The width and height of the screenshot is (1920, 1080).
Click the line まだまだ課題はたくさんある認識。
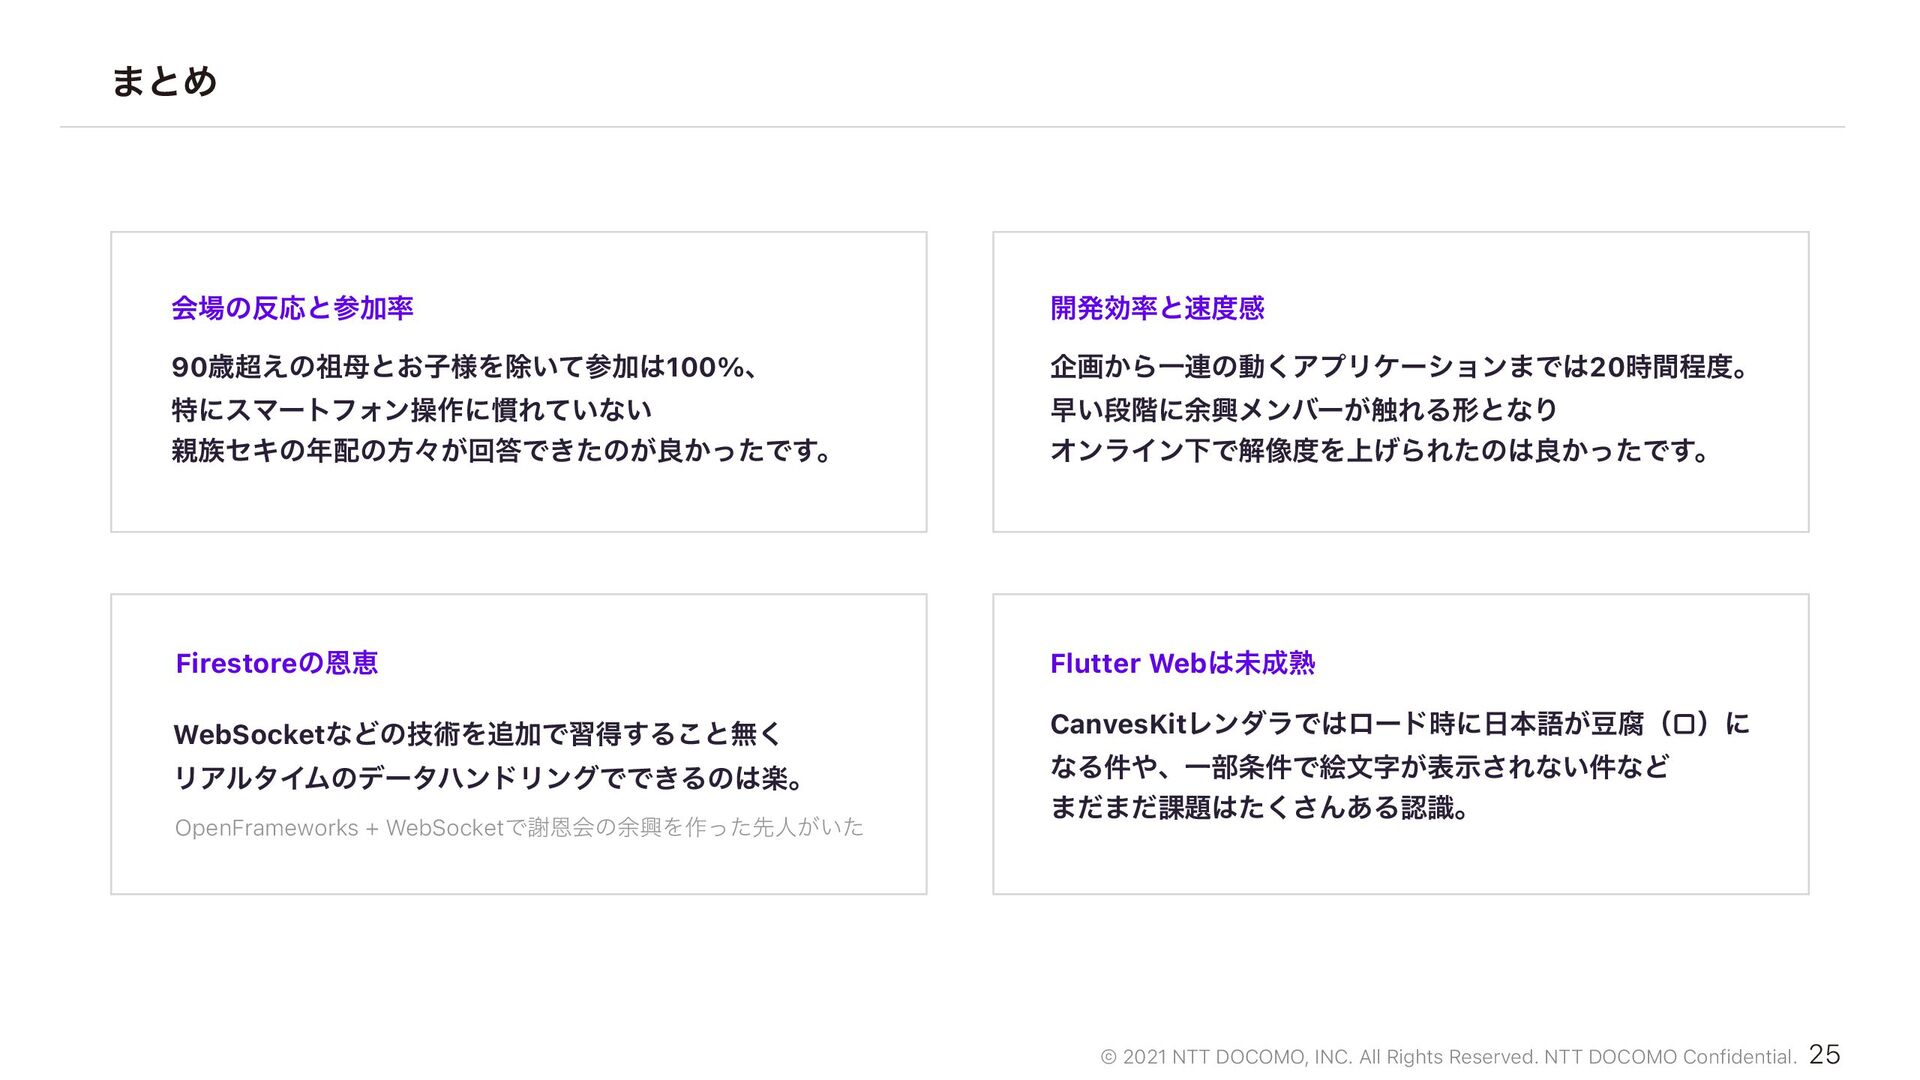coord(1260,807)
